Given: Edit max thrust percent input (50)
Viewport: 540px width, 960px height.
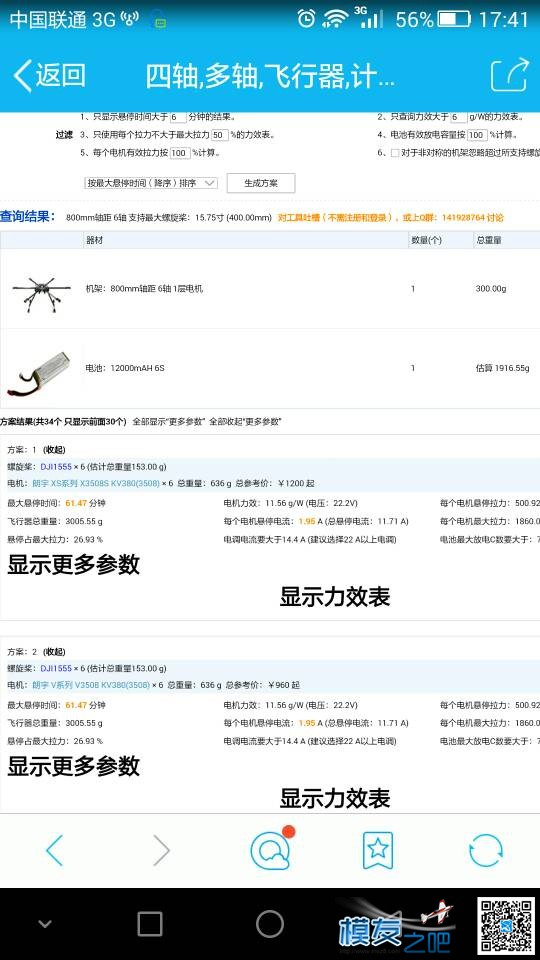Looking at the screenshot, I should pyautogui.click(x=220, y=135).
